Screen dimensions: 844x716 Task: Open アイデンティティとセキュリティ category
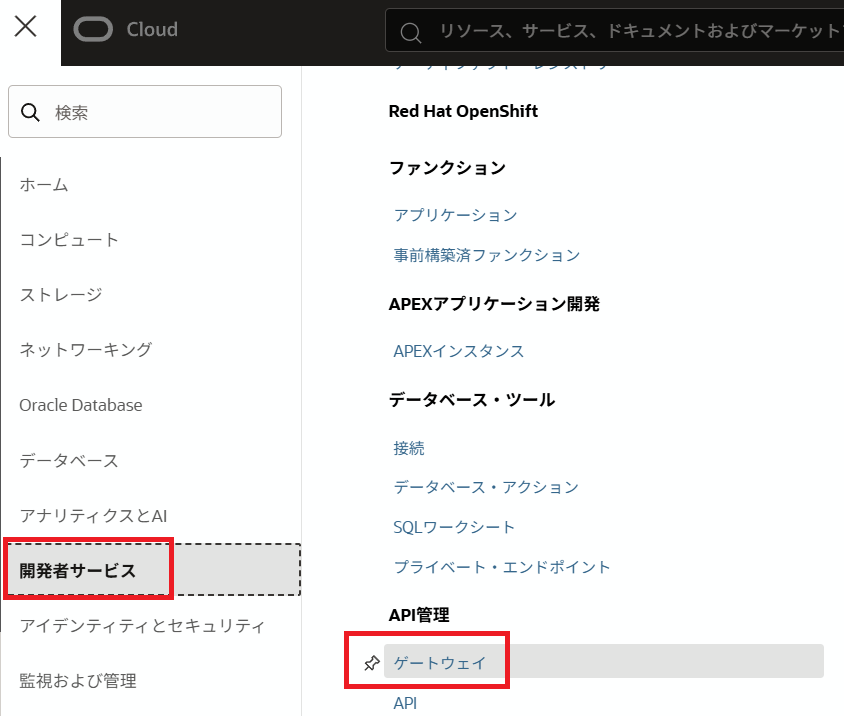click(x=142, y=626)
